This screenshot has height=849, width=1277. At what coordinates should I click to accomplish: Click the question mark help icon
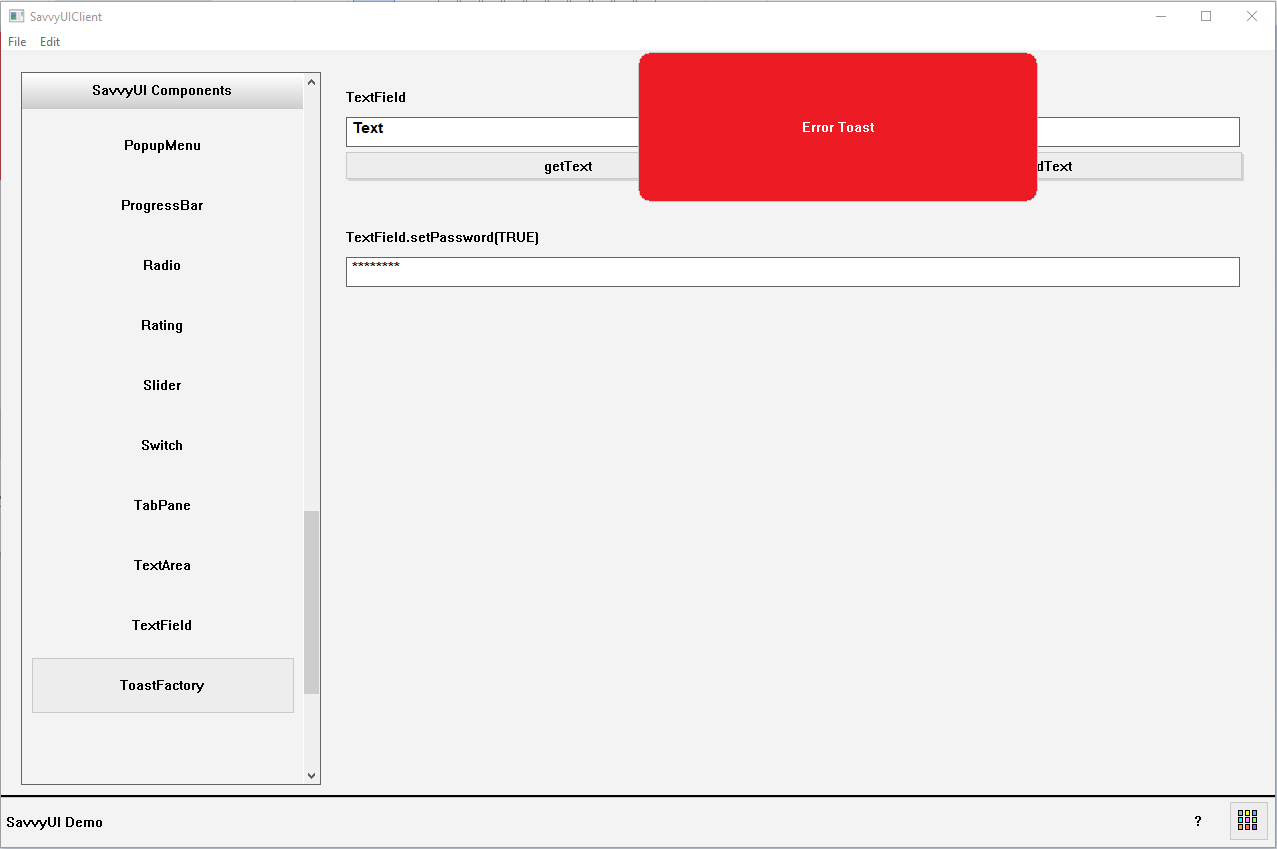(x=1198, y=821)
